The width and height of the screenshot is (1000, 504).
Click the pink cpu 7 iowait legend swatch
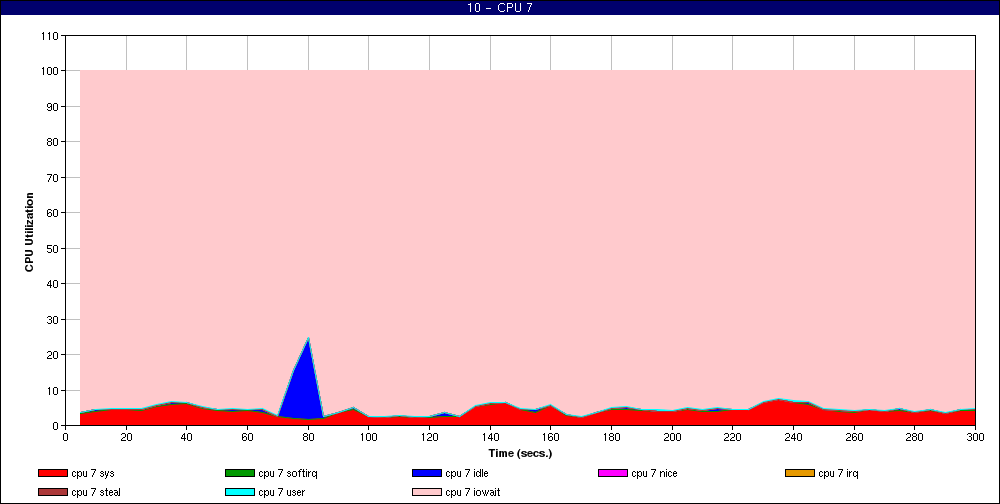pos(426,491)
